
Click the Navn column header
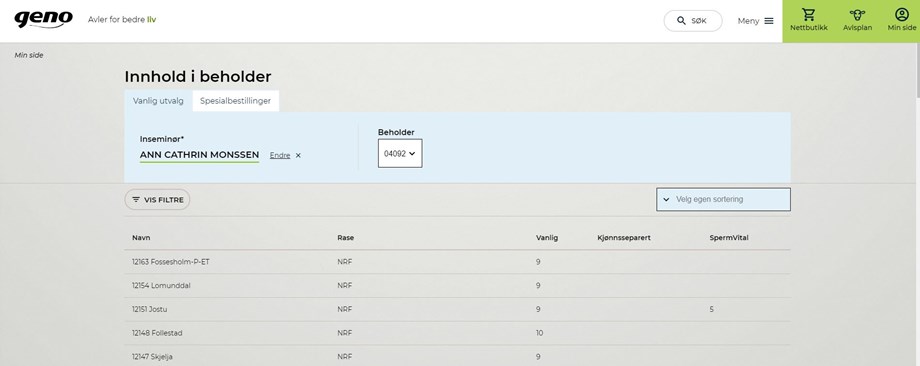pyautogui.click(x=141, y=238)
